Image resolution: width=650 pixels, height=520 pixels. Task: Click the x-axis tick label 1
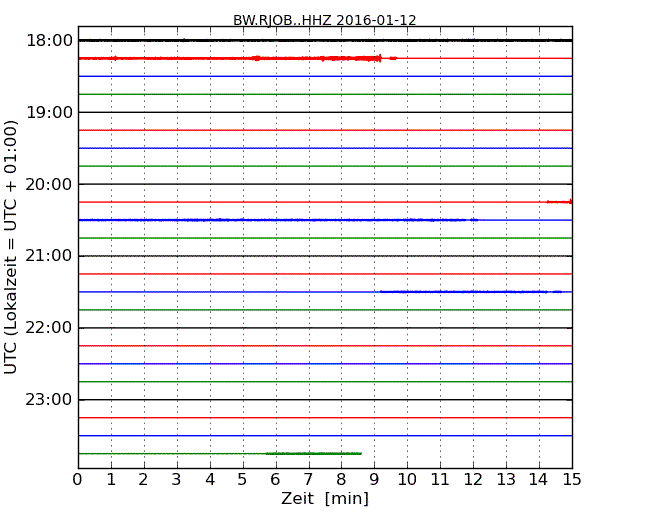pyautogui.click(x=111, y=479)
